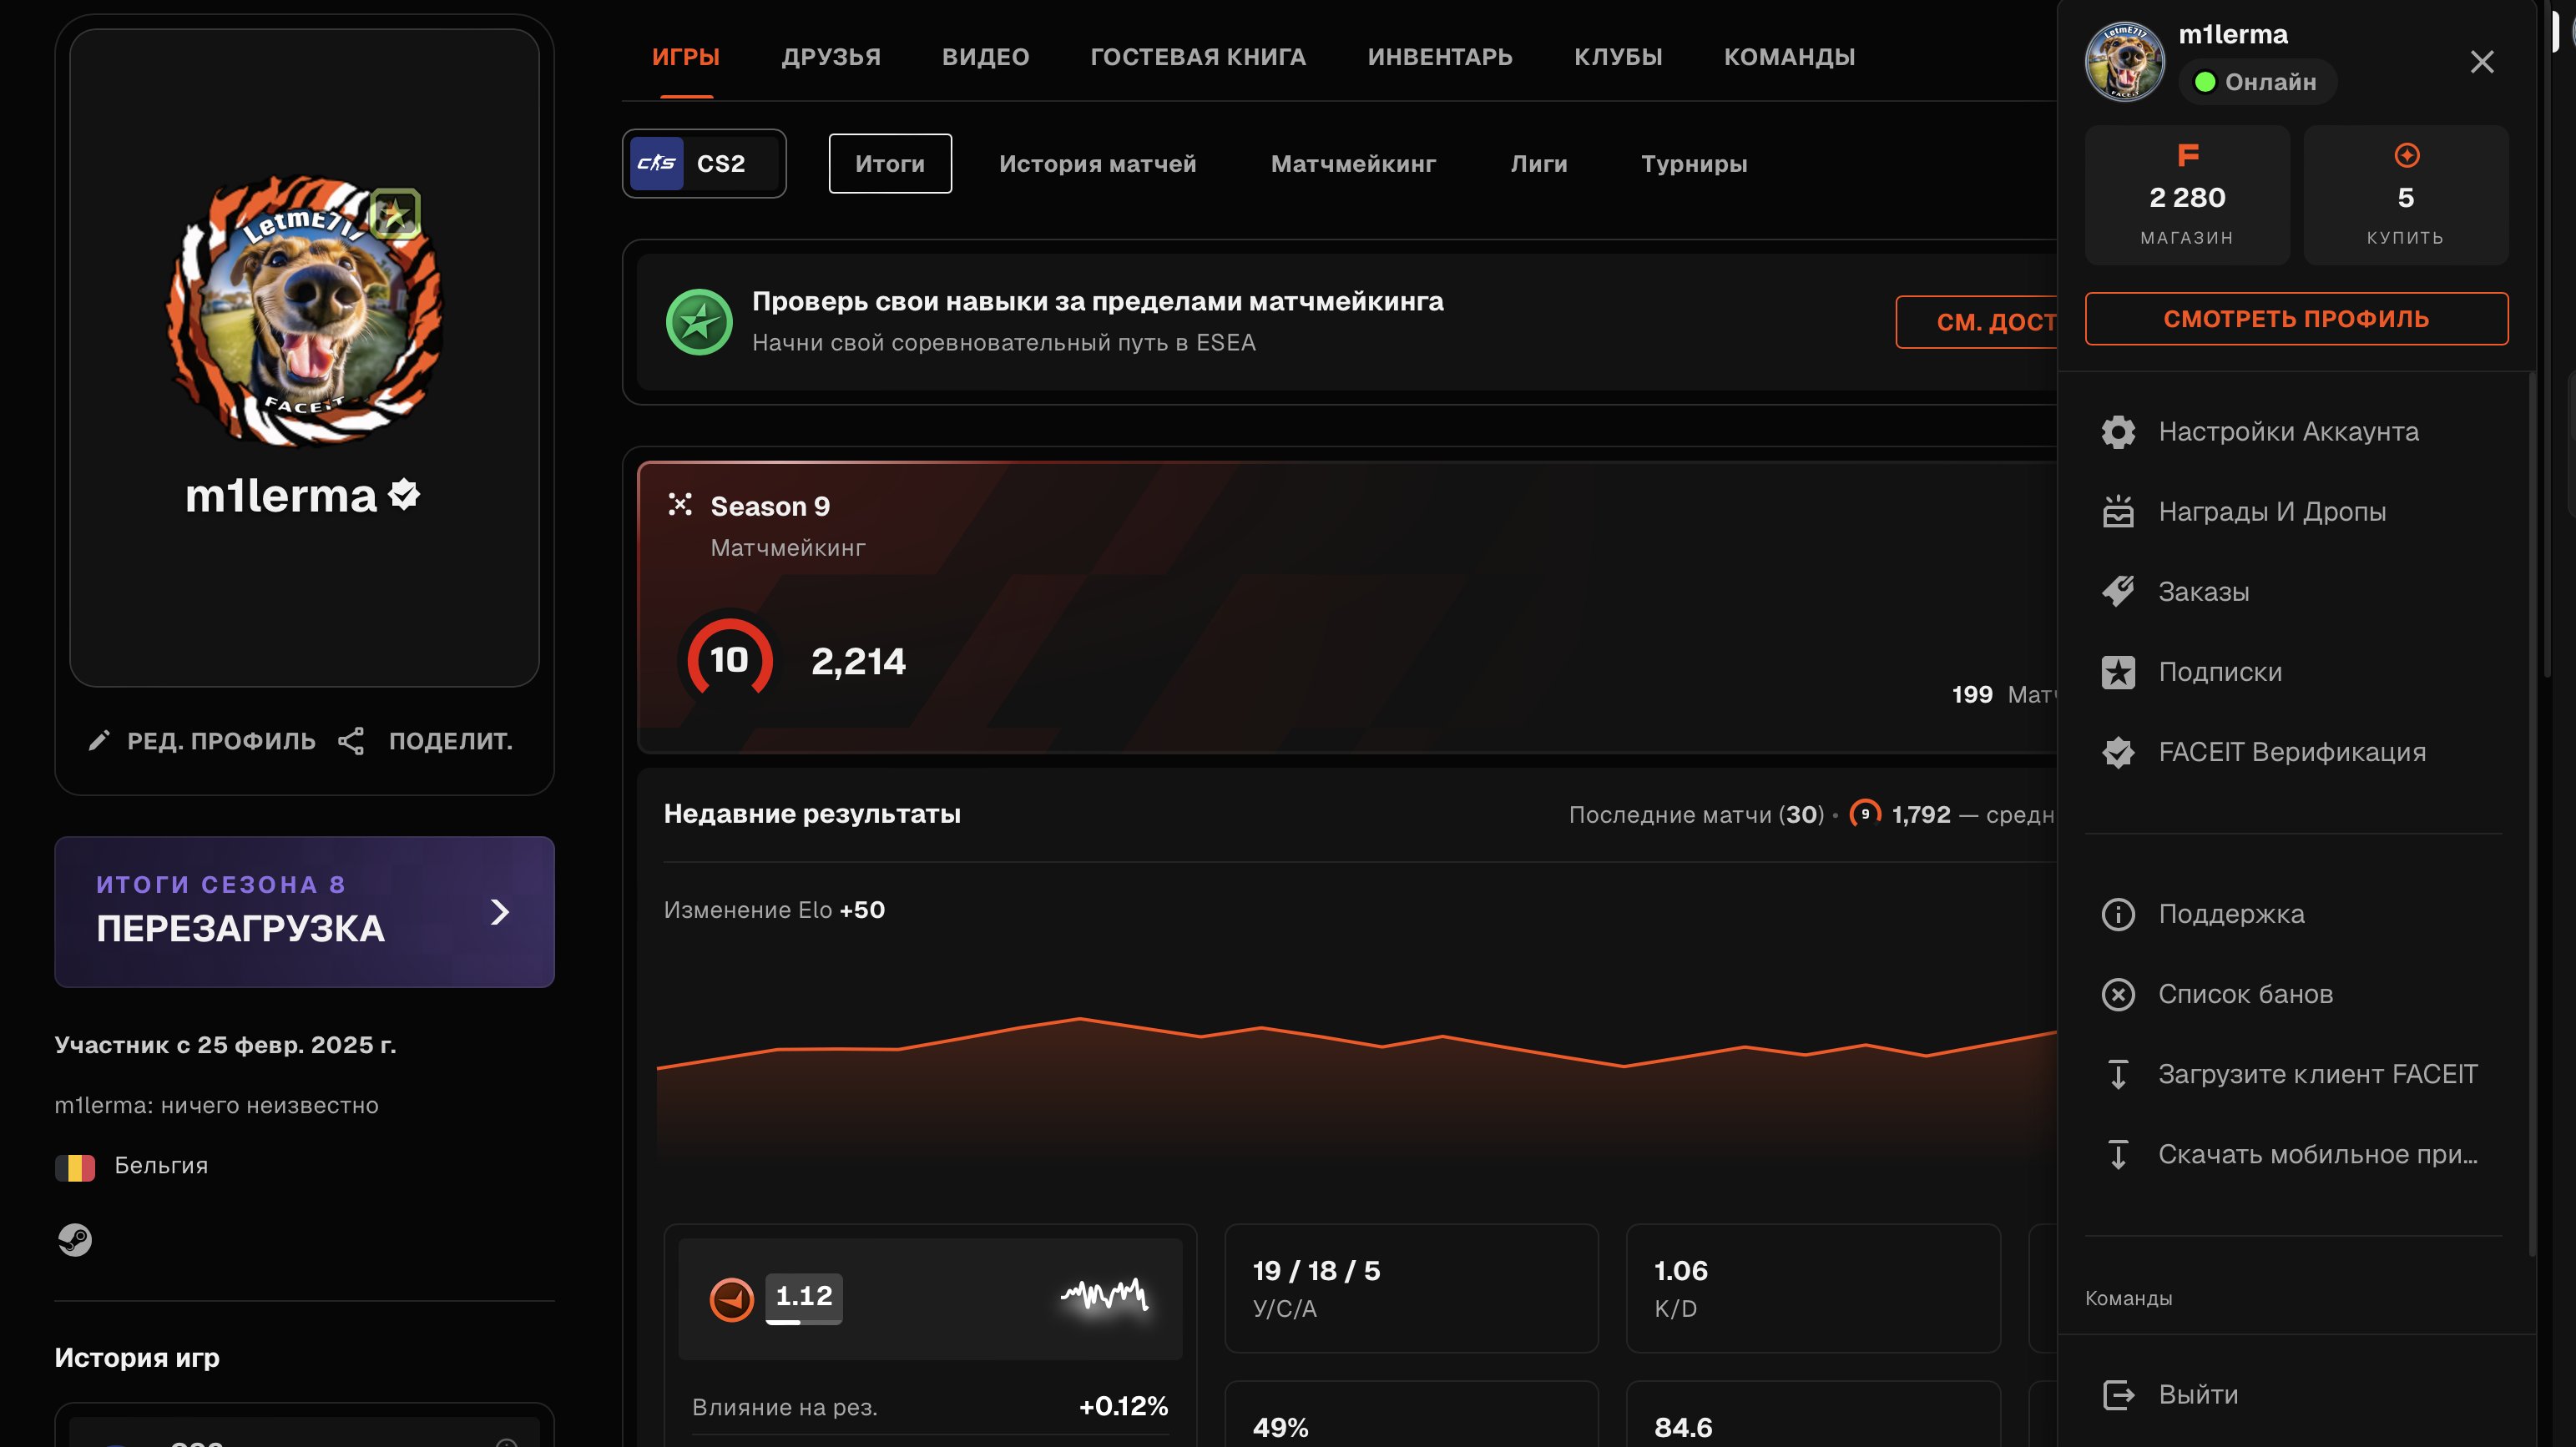This screenshot has width=2576, height=1447.
Task: Open the CS2 game selector
Action: point(704,163)
